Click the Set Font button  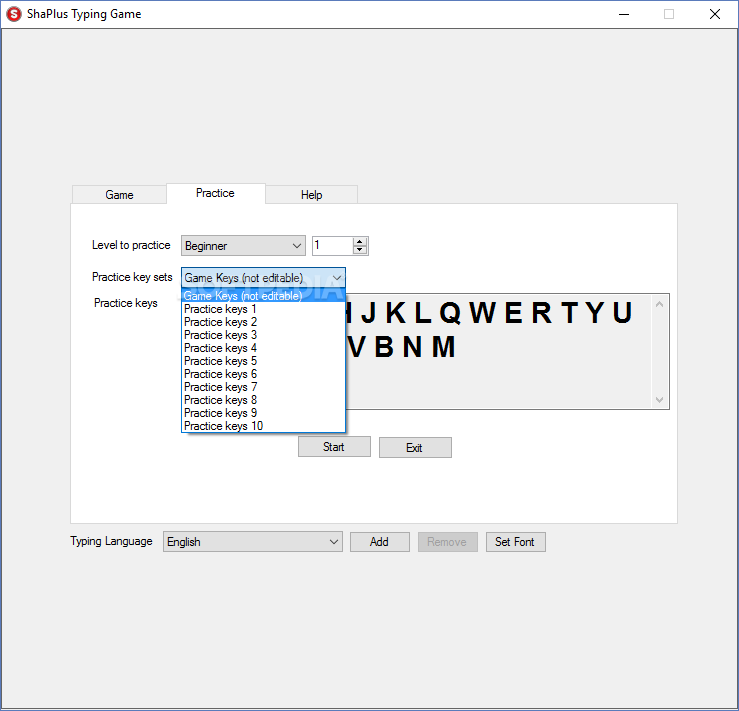click(516, 542)
